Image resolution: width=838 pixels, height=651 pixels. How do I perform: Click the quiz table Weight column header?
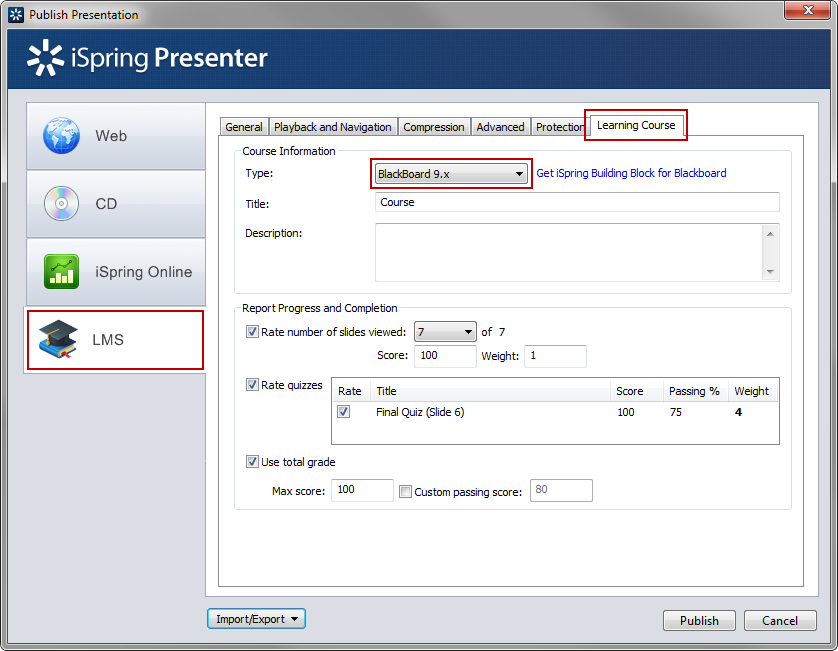(752, 391)
